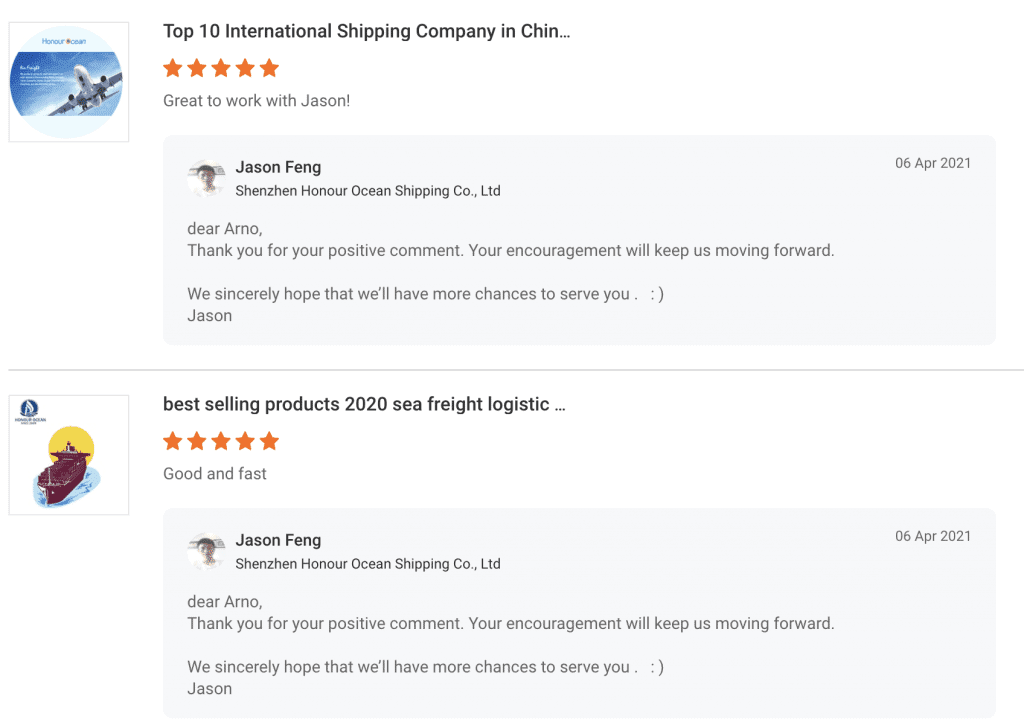Click the 06 Apr 2021 date in the second reply
1024x728 pixels.
point(932,536)
